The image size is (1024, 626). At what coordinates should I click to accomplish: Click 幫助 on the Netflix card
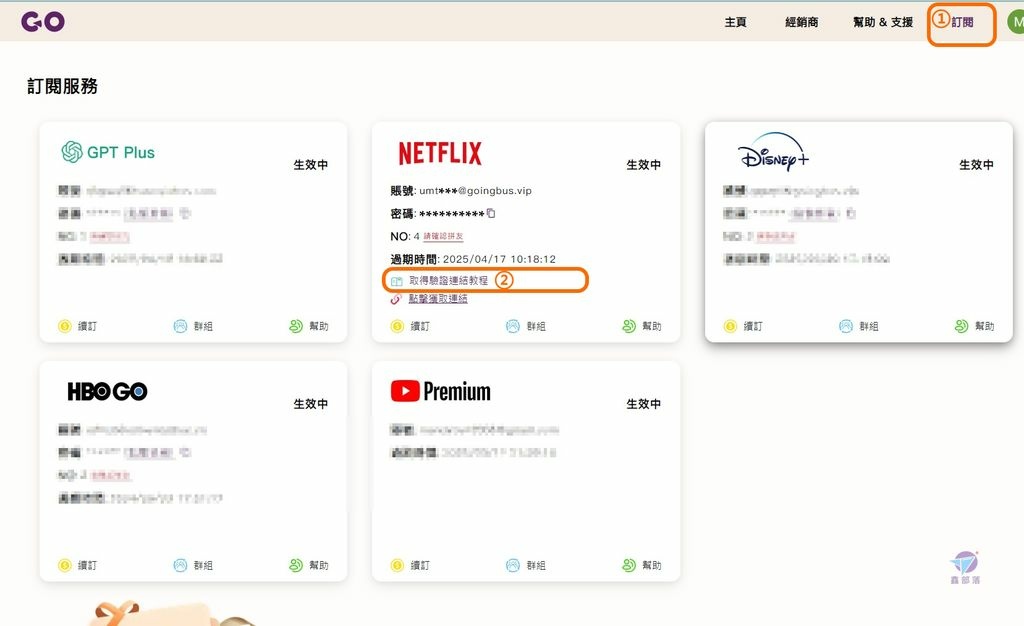(x=642, y=326)
